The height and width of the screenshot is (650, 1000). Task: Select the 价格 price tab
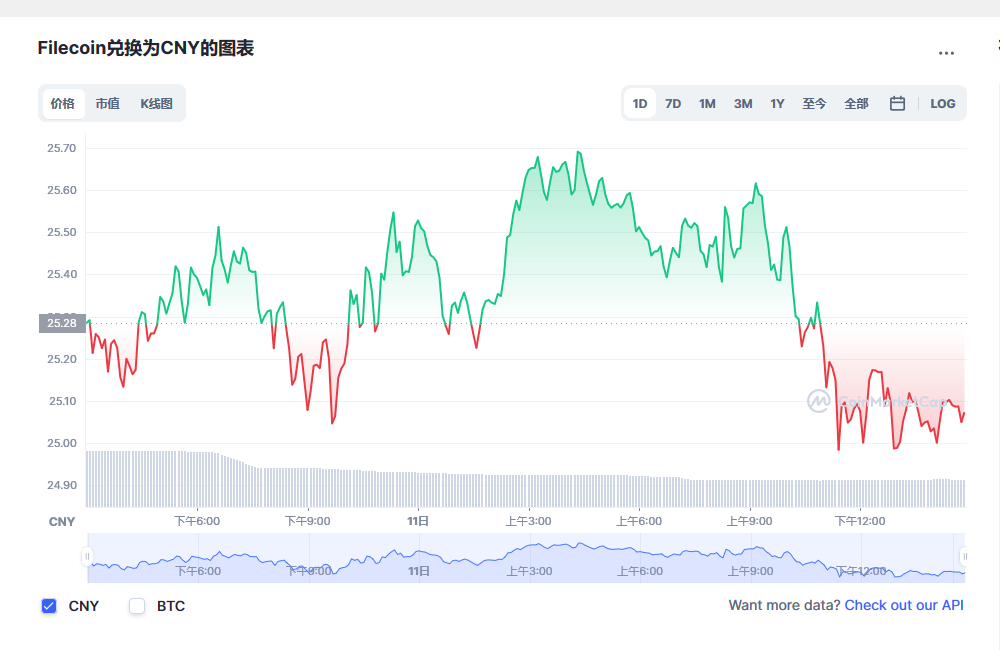[63, 103]
